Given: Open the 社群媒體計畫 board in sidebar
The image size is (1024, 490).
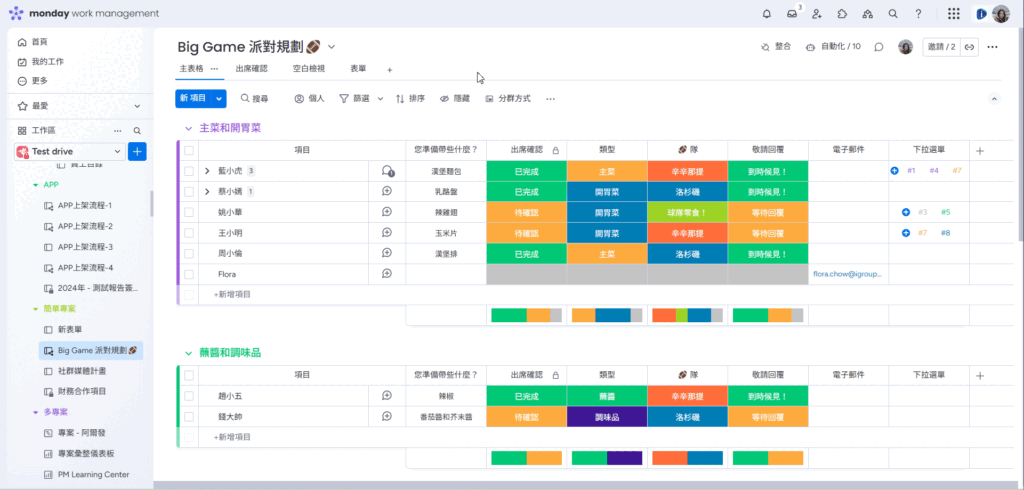Looking at the screenshot, I should click(x=82, y=371).
